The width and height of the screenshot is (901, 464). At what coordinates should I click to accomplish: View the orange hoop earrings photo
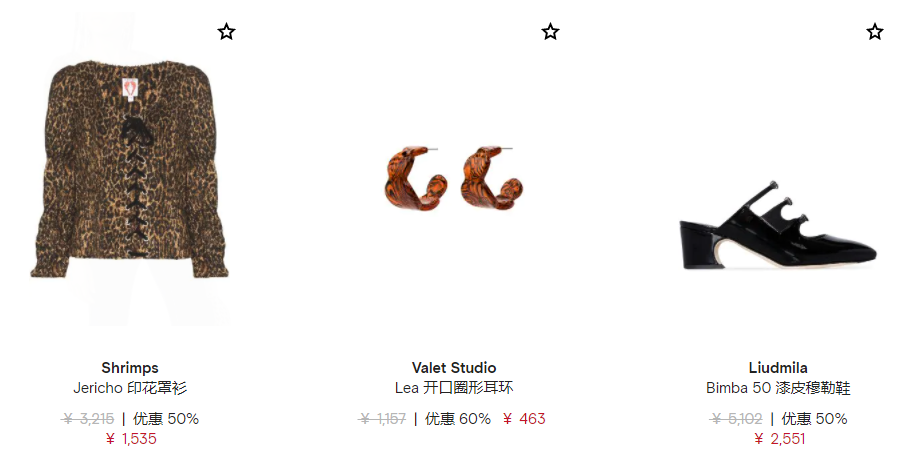pyautogui.click(x=454, y=178)
